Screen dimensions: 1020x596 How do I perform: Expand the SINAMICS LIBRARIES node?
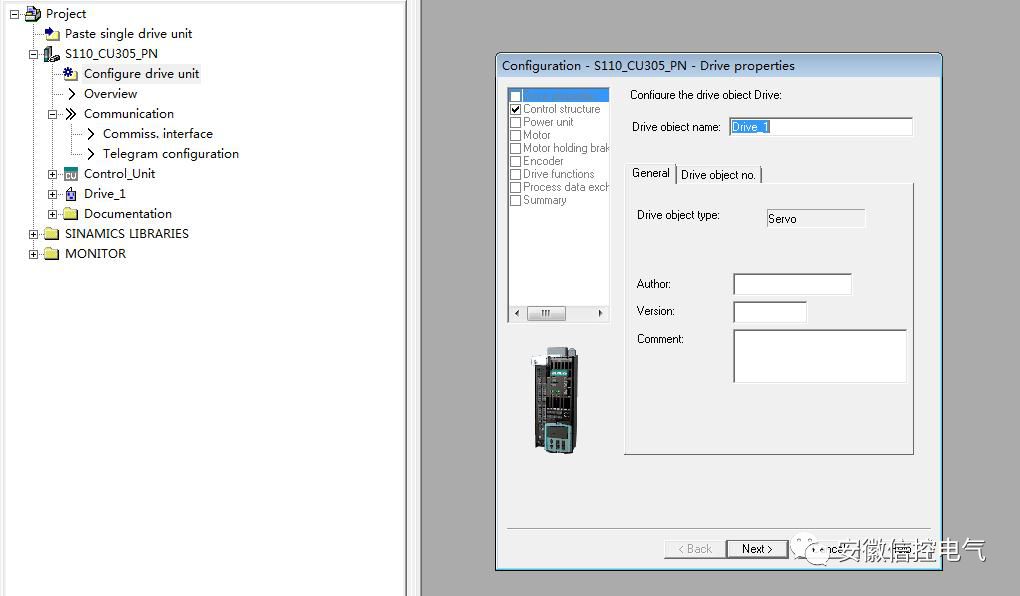pos(33,234)
